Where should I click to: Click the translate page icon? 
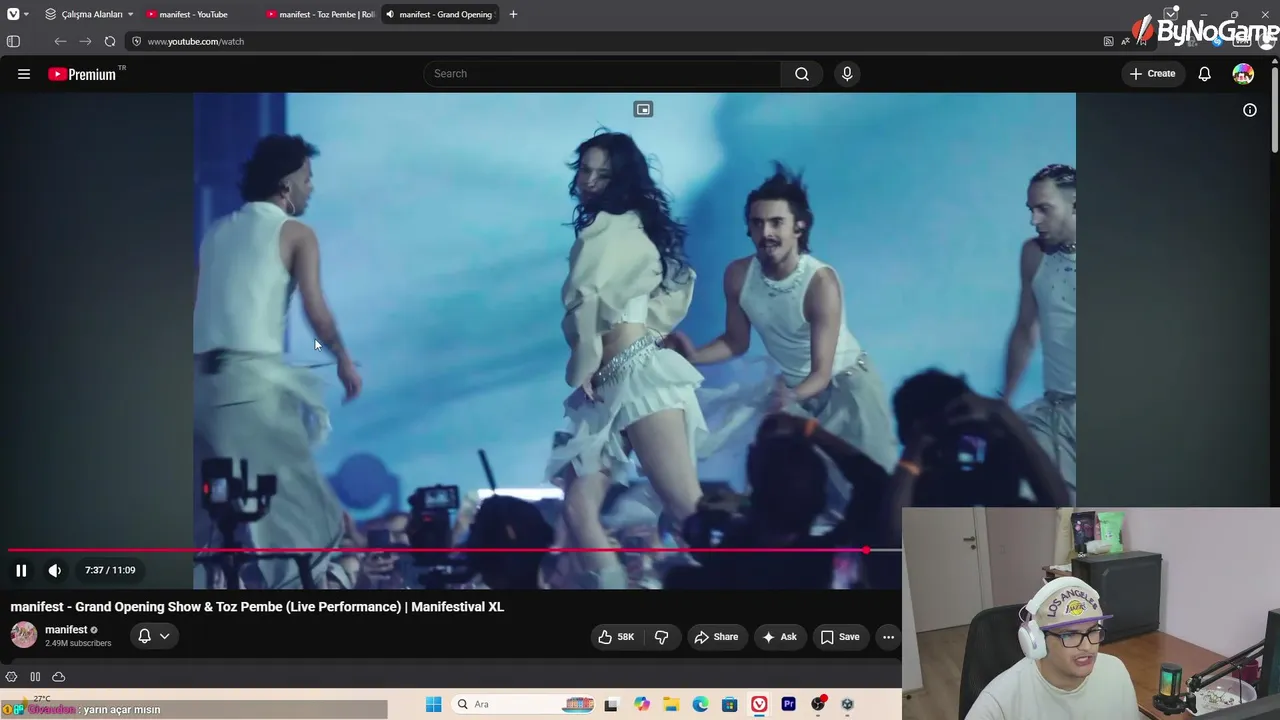(x=1126, y=41)
